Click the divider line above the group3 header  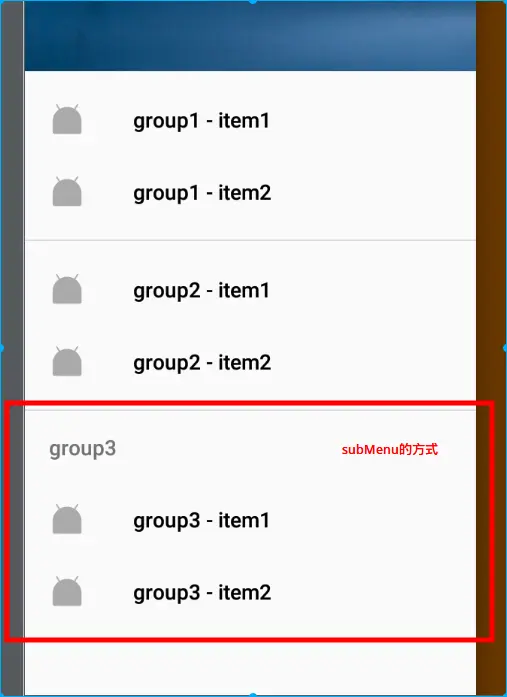point(250,410)
